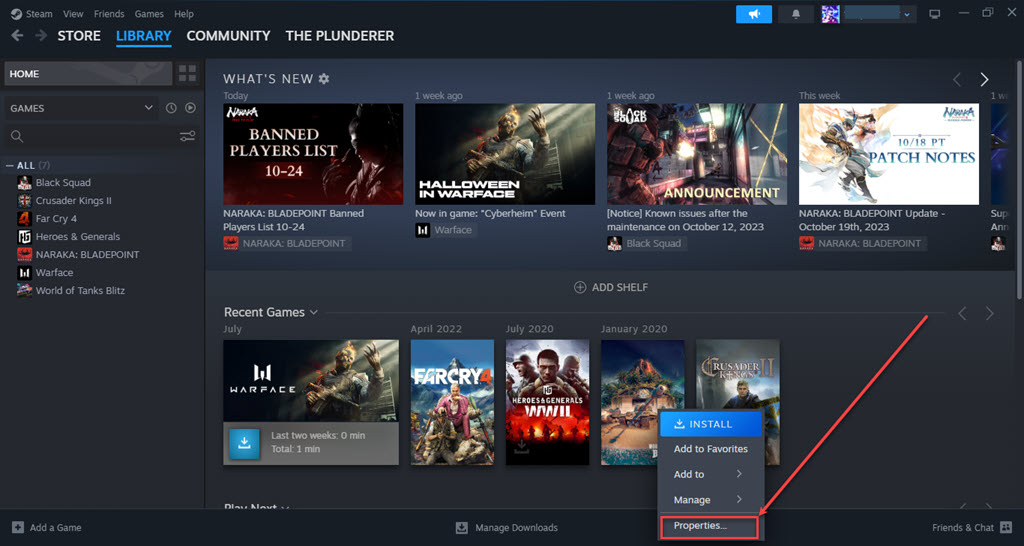Screen dimensions: 1024x546
Task: Click the library search field
Action: pos(93,136)
